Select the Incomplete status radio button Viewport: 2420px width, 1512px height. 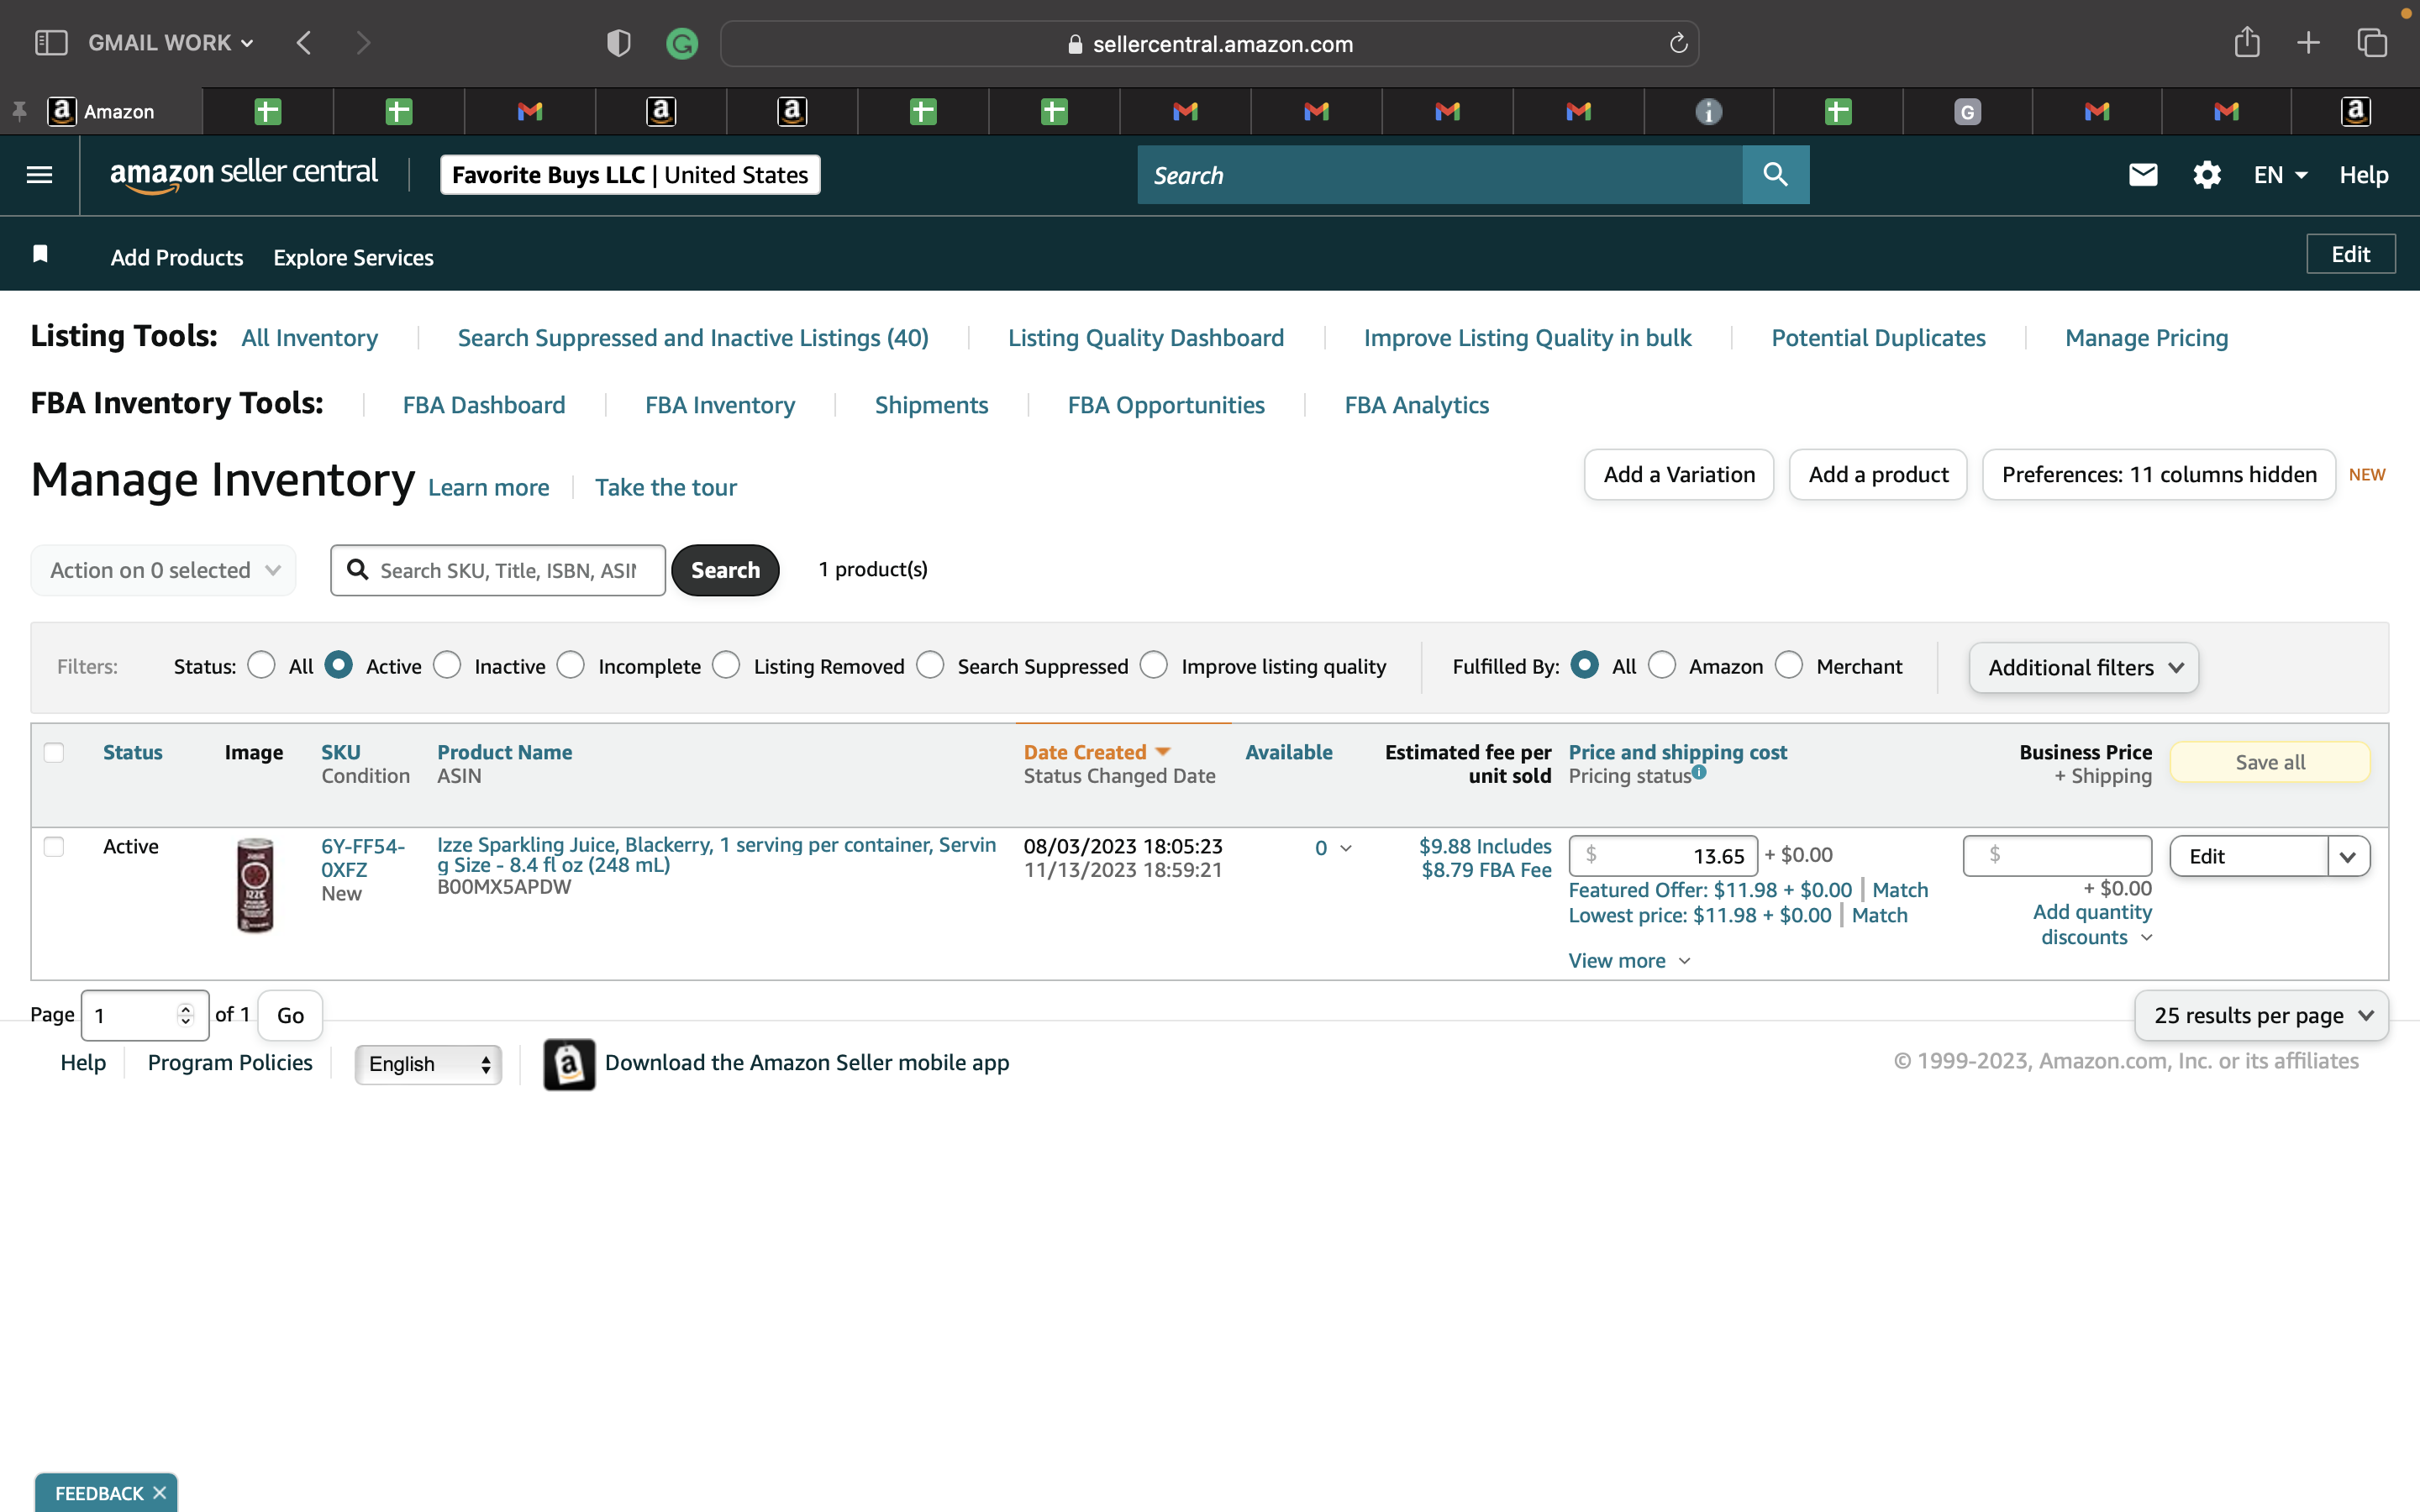click(x=571, y=665)
